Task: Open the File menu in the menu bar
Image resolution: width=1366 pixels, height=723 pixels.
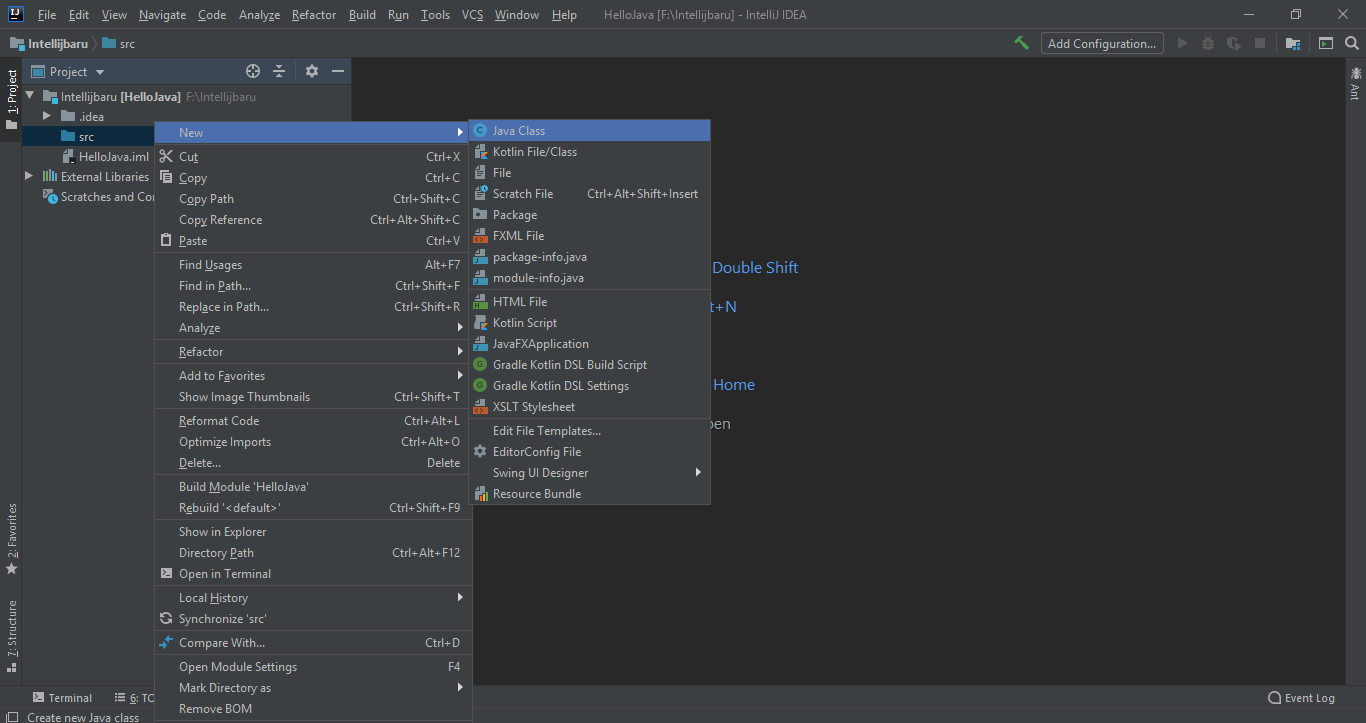Action: [x=47, y=15]
